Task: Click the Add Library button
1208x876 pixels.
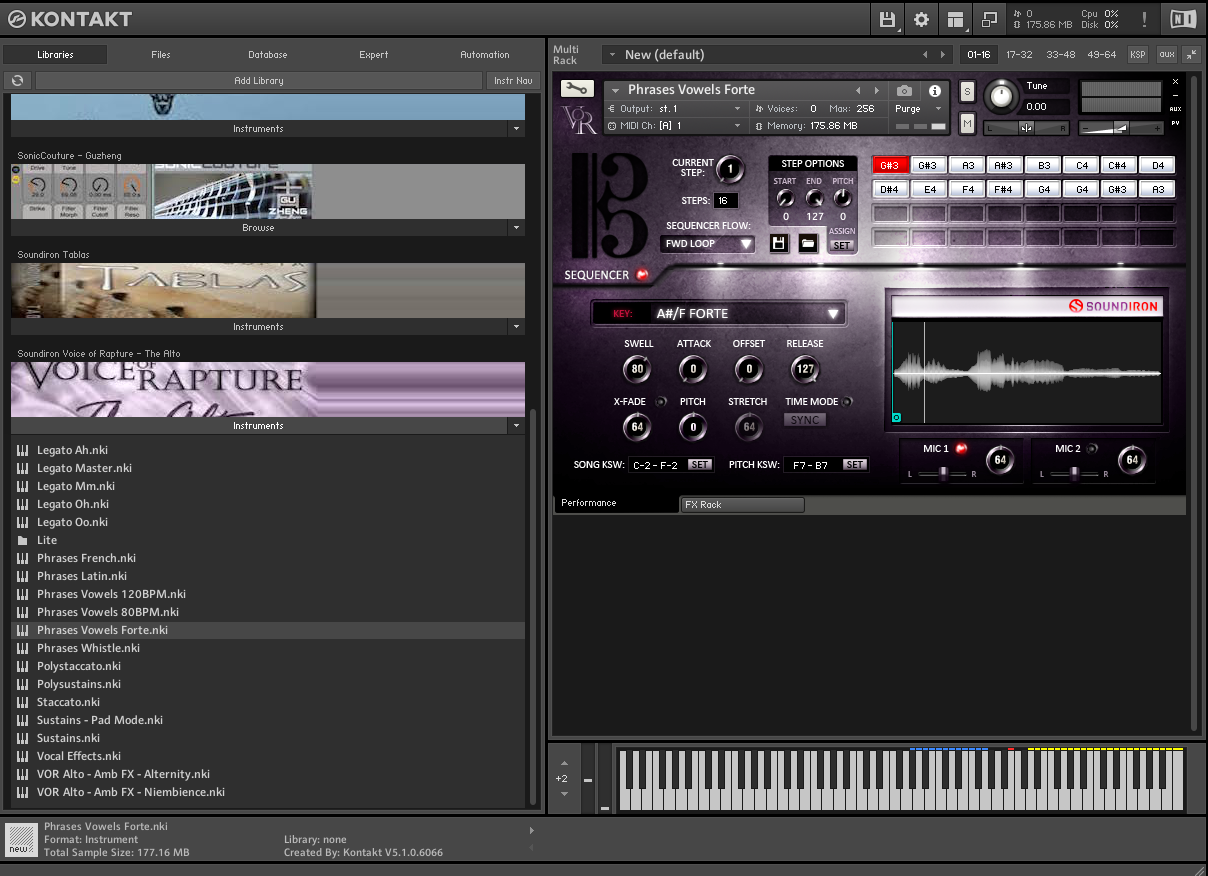Action: pos(259,80)
